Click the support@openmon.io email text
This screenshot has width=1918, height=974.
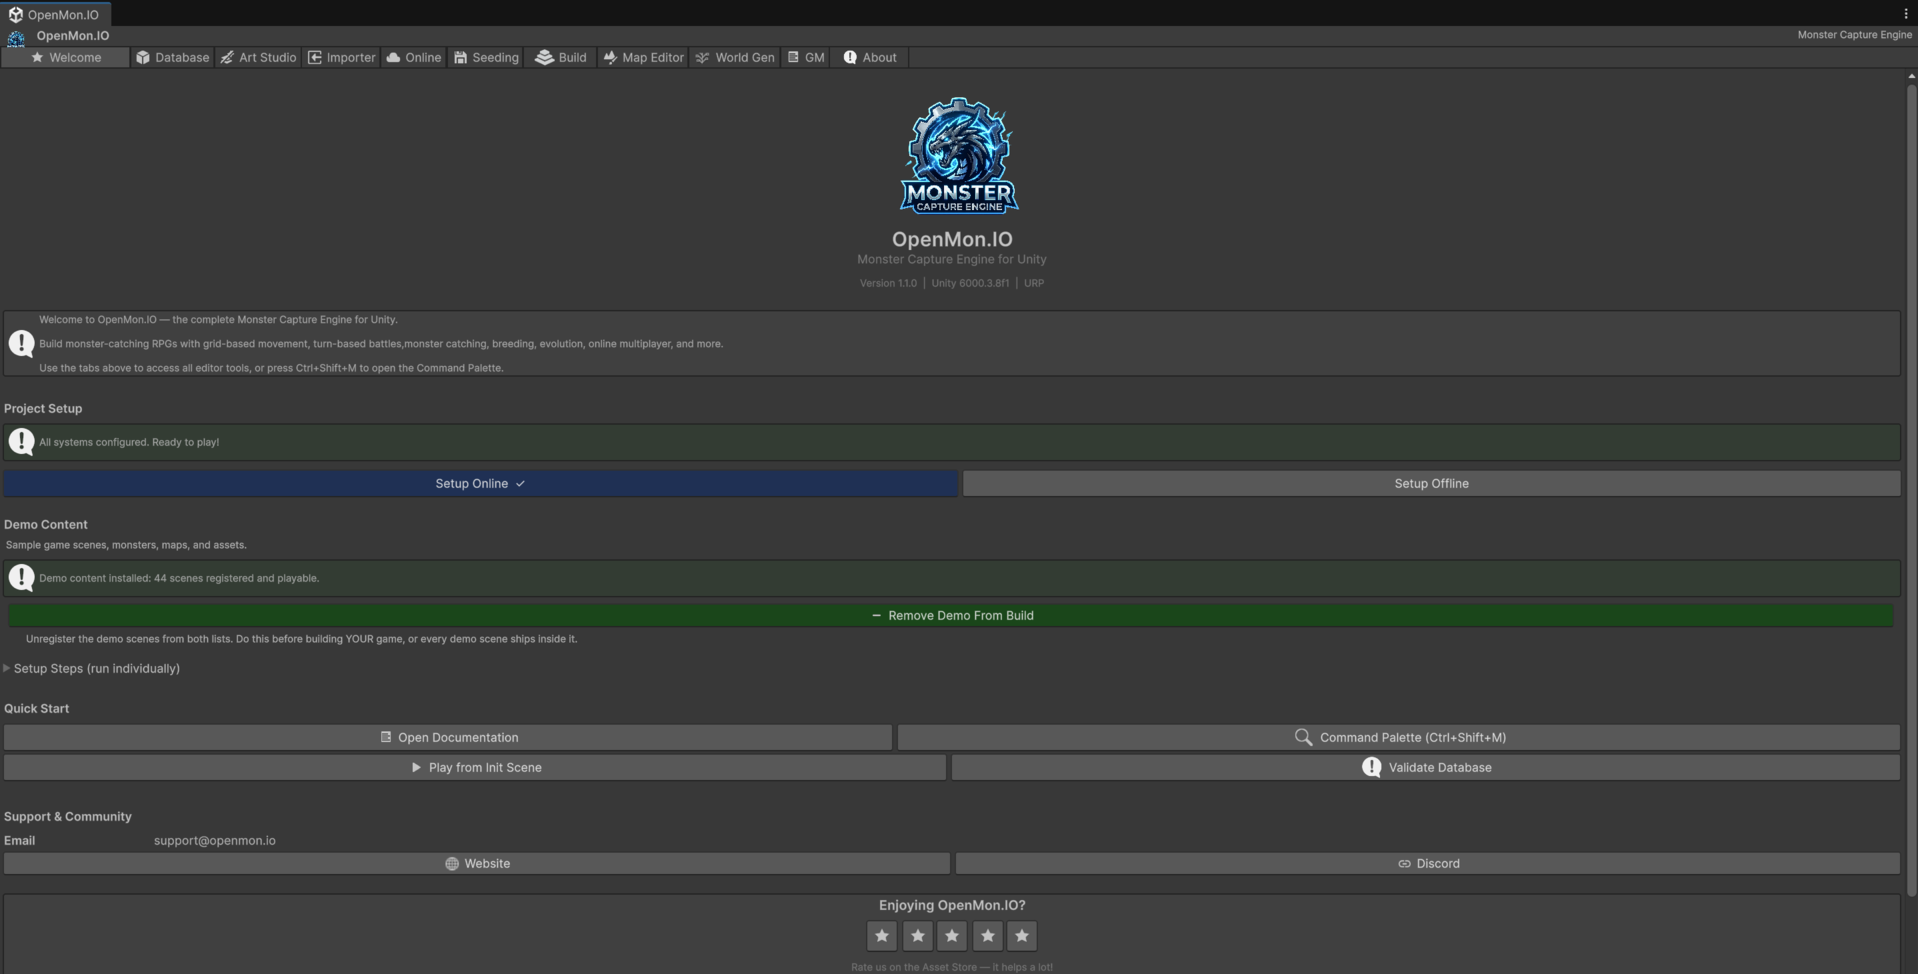coord(215,841)
